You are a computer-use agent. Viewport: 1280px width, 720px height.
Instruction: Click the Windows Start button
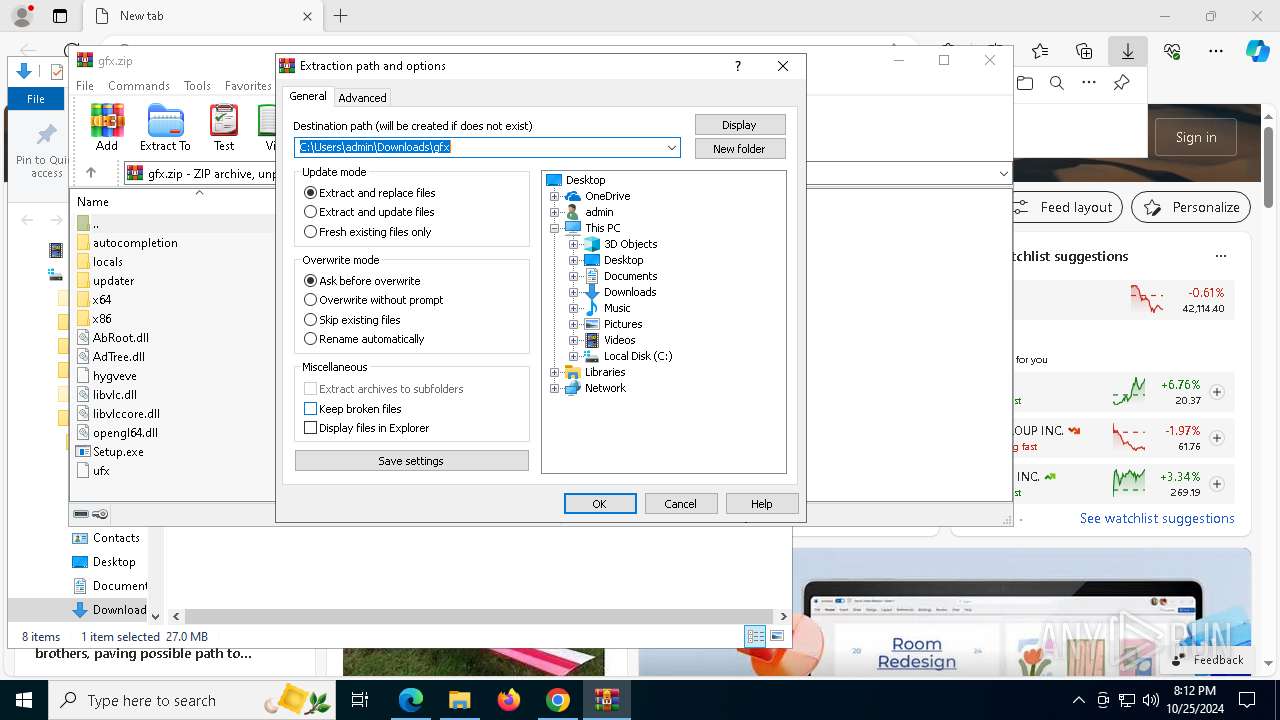[x=24, y=700]
